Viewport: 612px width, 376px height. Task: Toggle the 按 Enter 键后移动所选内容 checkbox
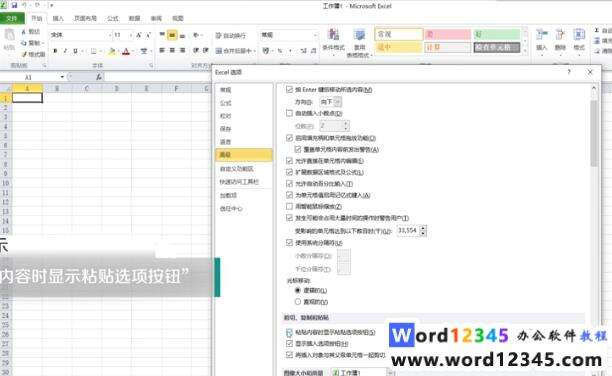(x=289, y=89)
